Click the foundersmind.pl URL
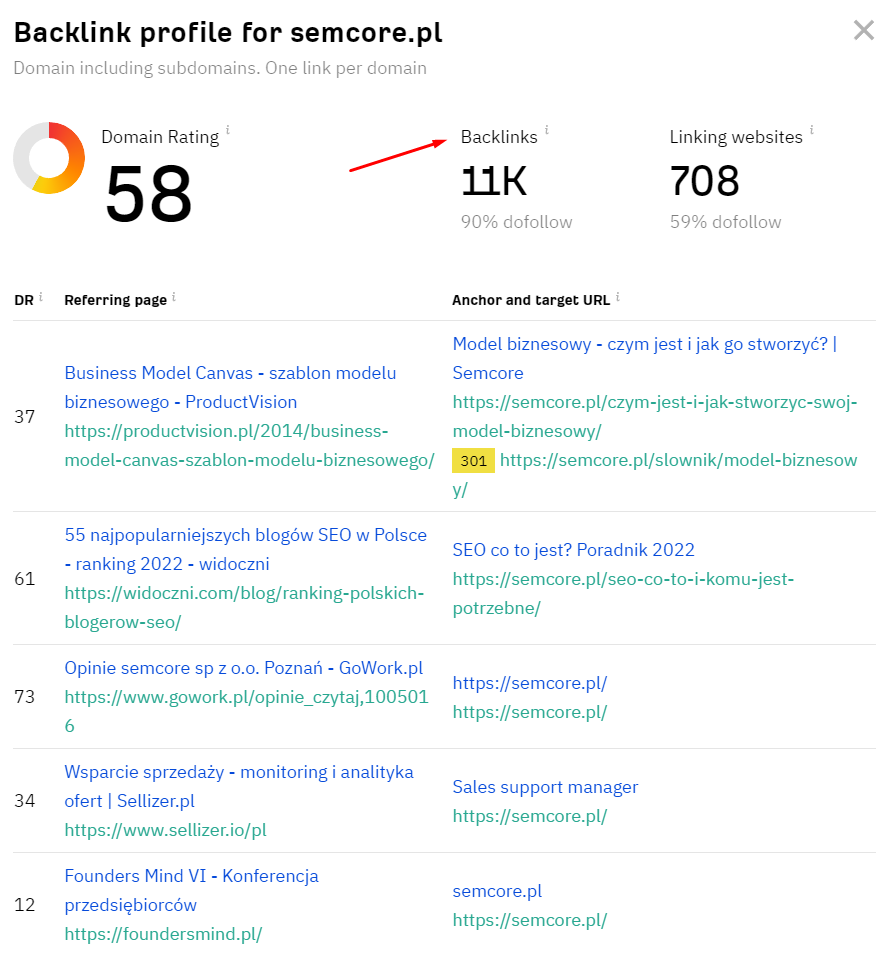This screenshot has width=891, height=953. click(x=163, y=934)
